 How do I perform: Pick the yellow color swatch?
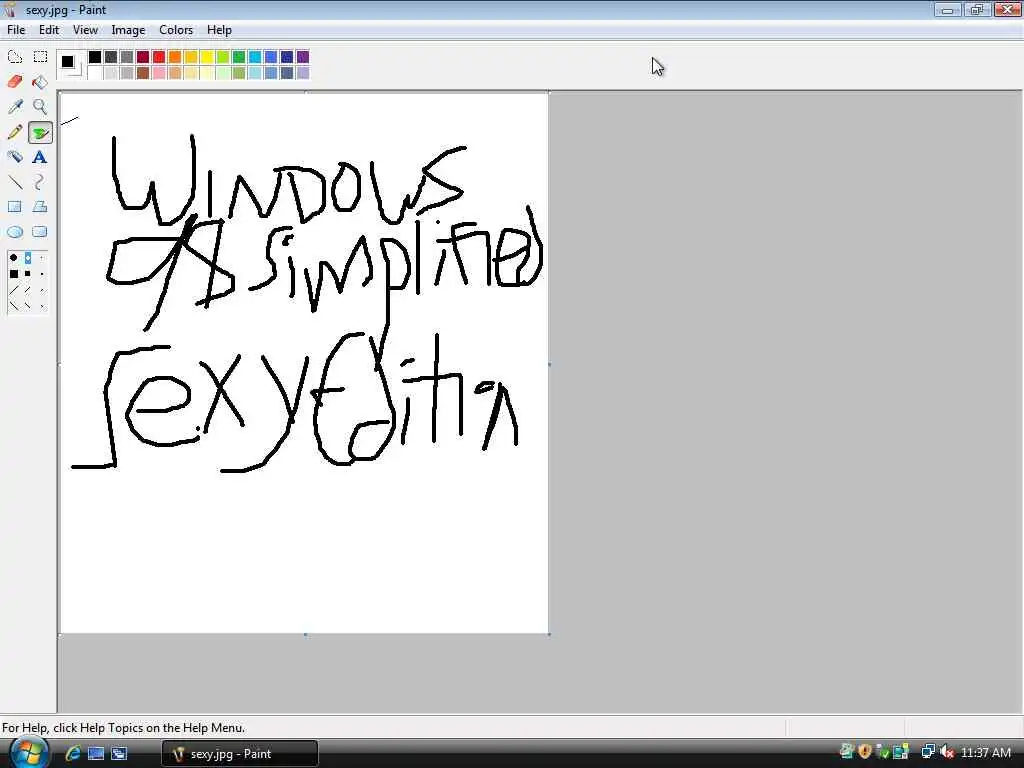[x=207, y=57]
